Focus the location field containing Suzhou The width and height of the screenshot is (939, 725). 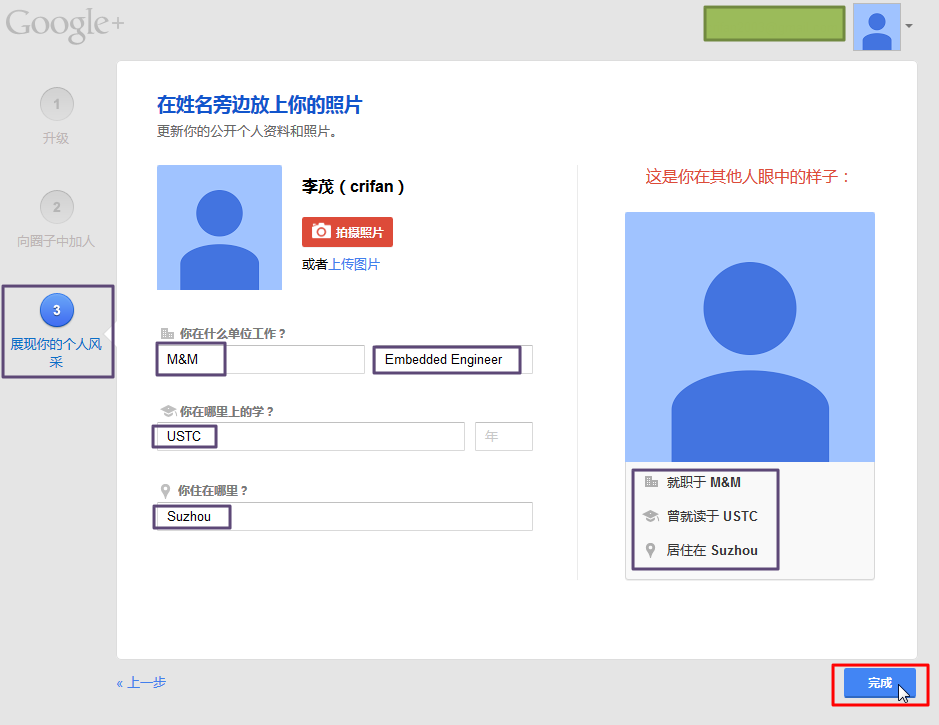point(344,516)
